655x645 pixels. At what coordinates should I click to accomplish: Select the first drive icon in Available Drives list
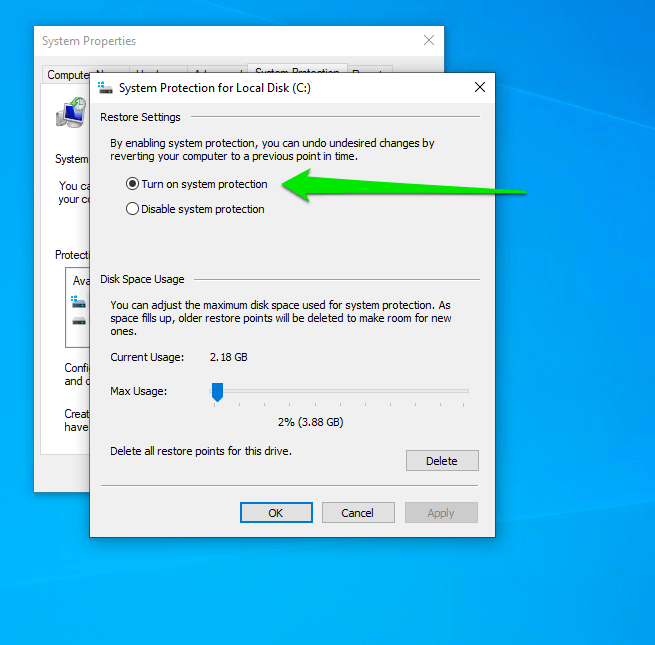pyautogui.click(x=79, y=302)
